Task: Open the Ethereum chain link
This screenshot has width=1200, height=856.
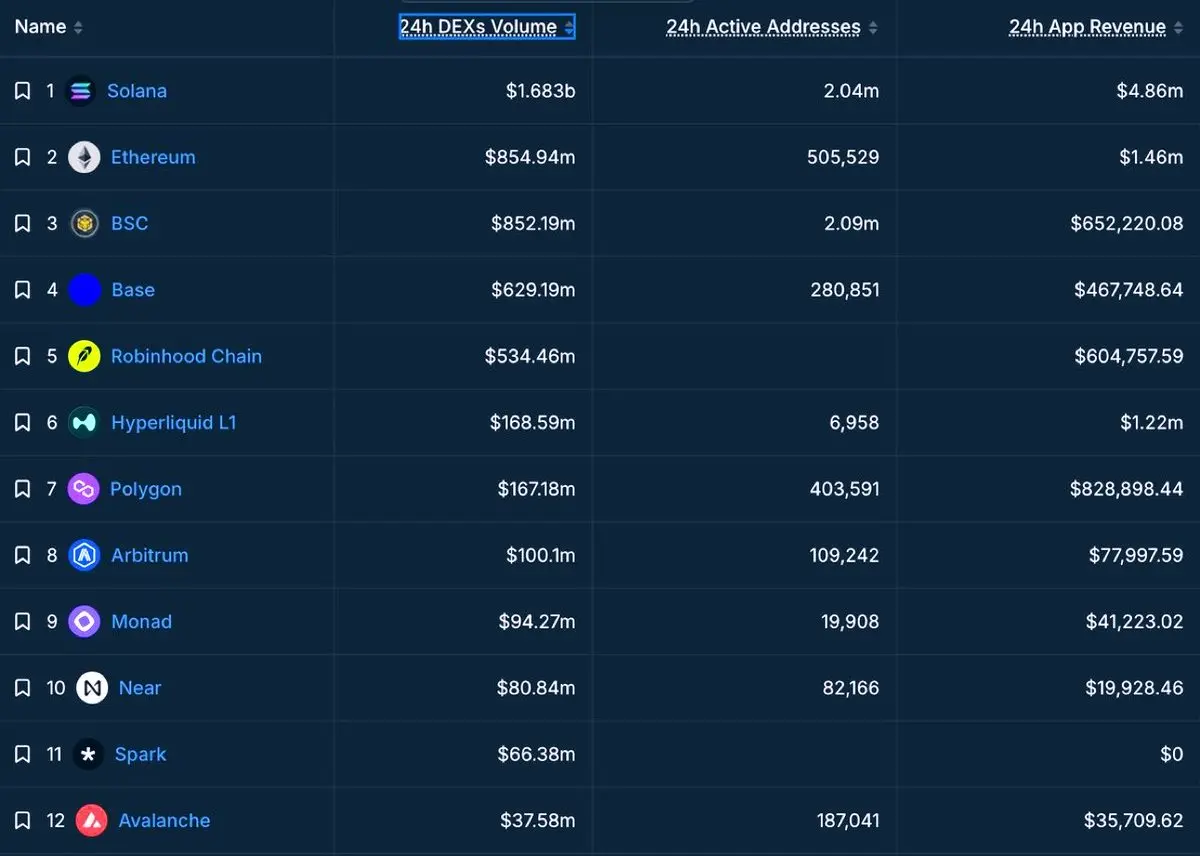Action: tap(153, 157)
